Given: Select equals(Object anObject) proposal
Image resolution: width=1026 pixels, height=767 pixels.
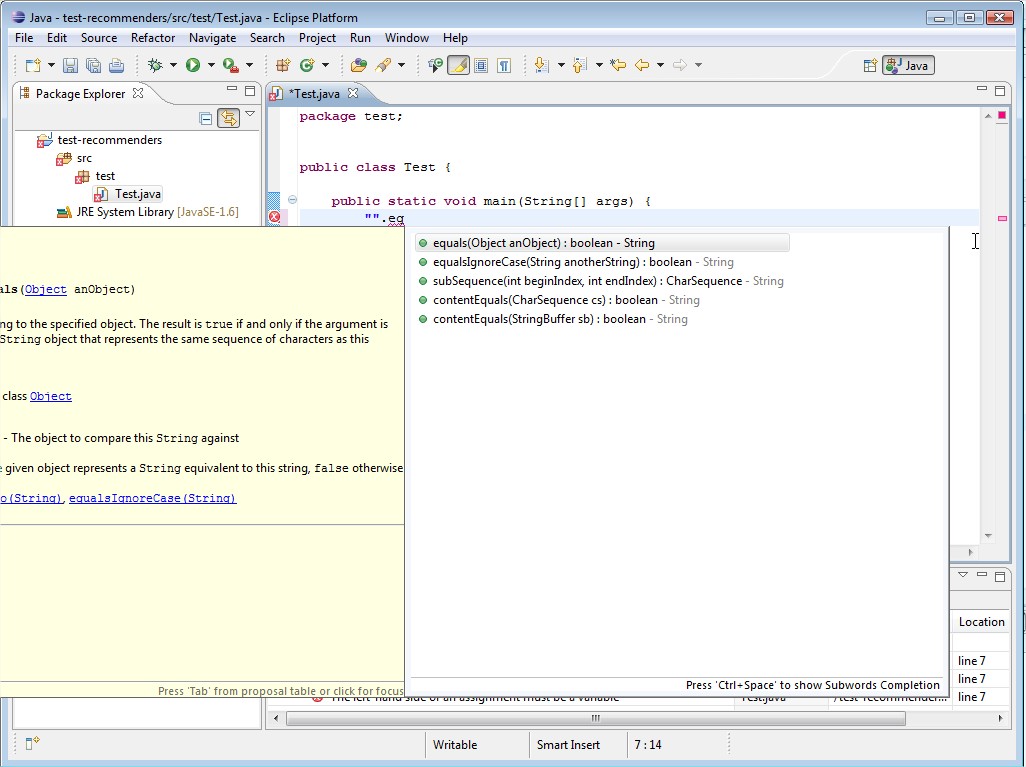Looking at the screenshot, I should tap(602, 243).
